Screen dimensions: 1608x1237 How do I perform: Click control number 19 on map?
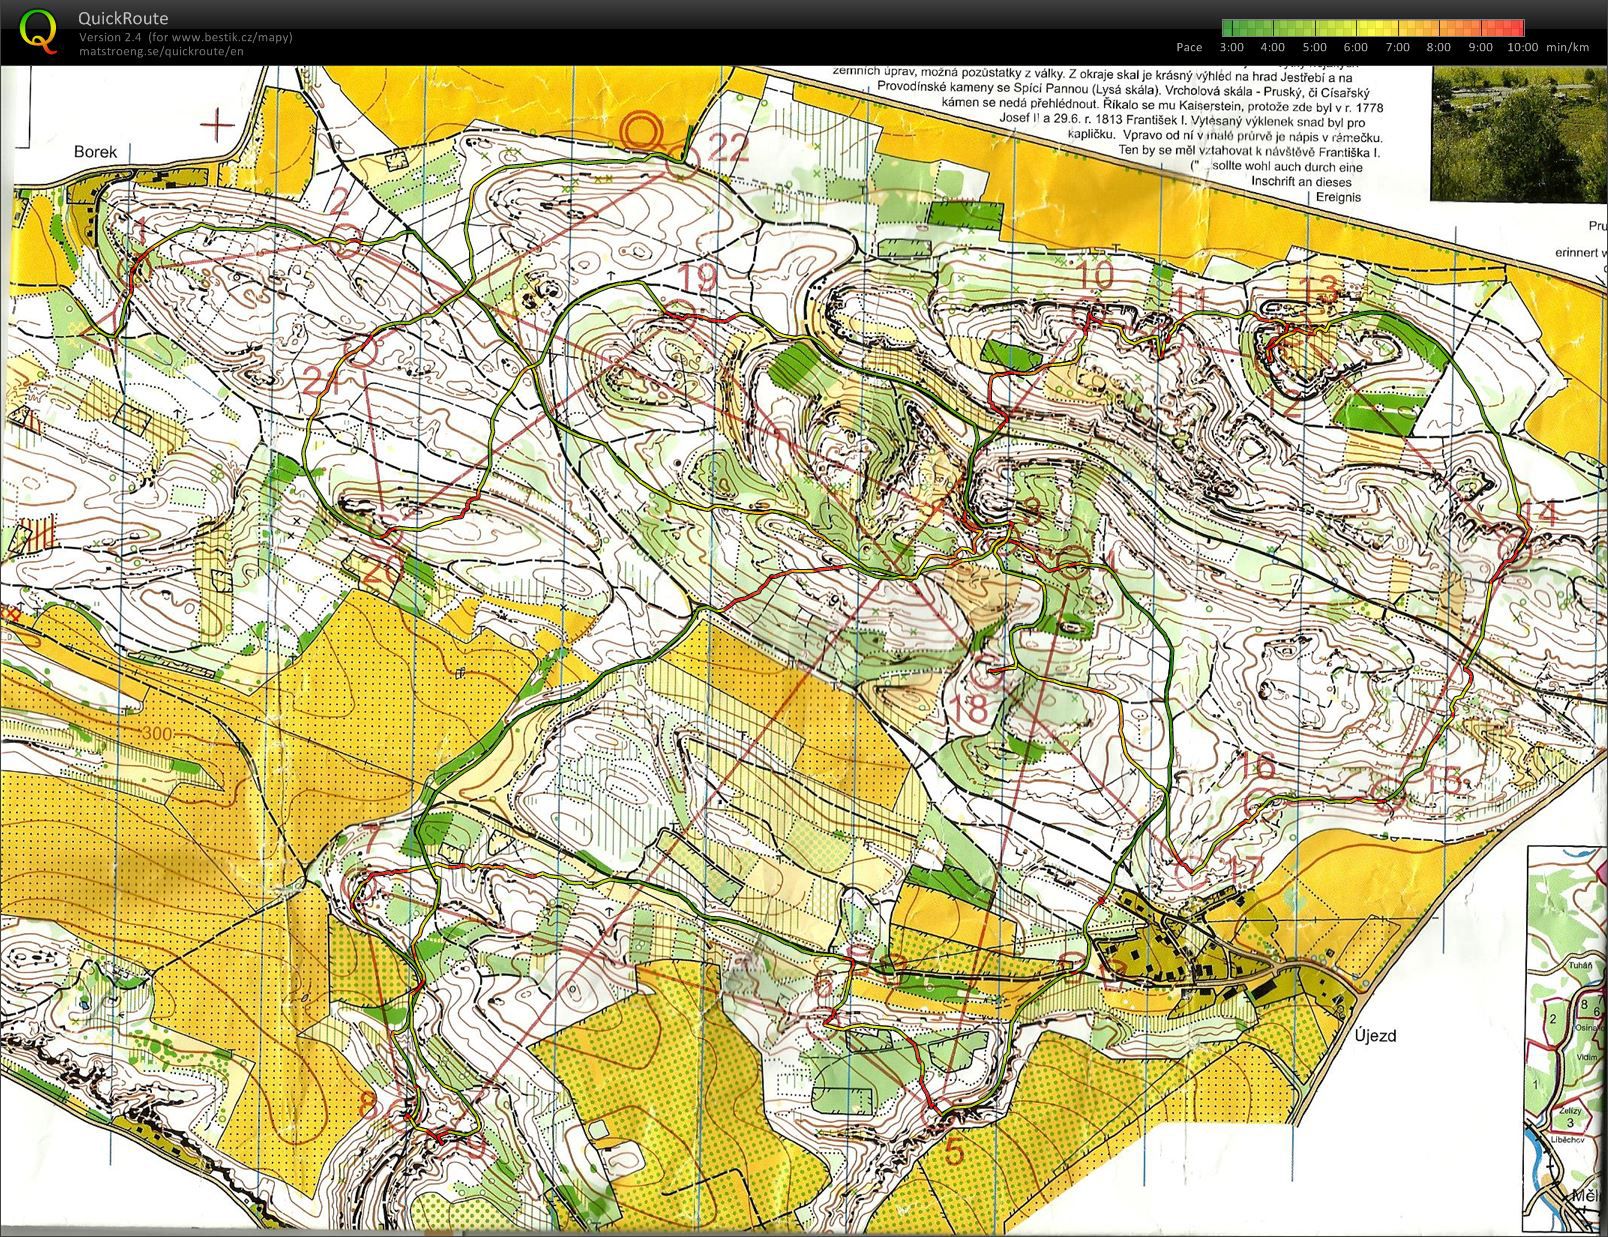point(699,276)
